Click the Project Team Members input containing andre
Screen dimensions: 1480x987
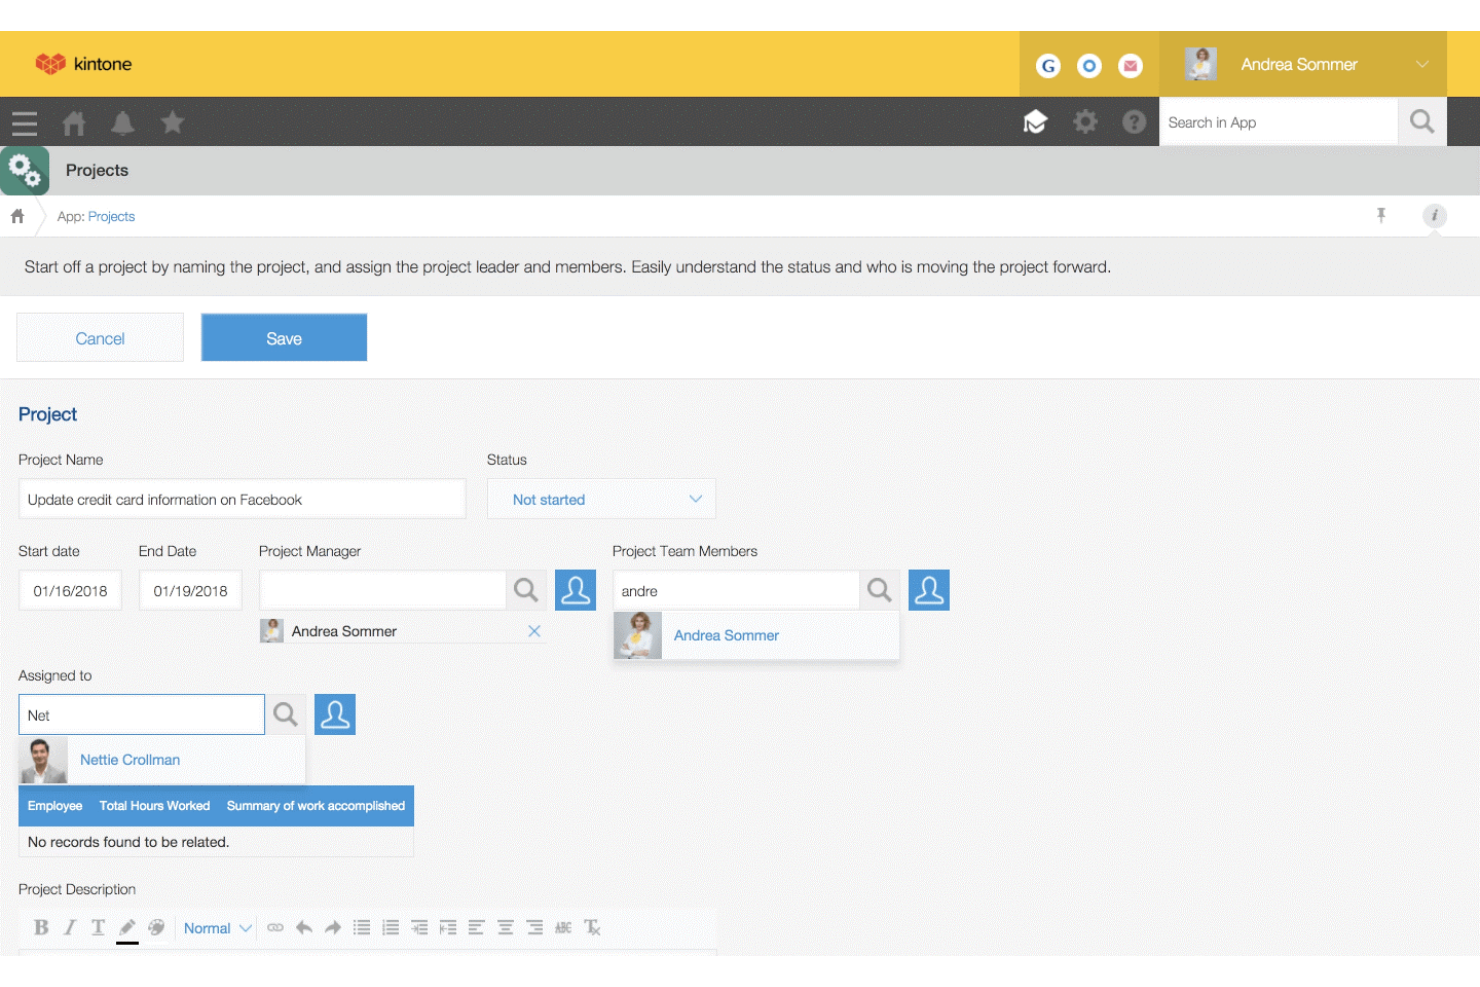pyautogui.click(x=736, y=590)
